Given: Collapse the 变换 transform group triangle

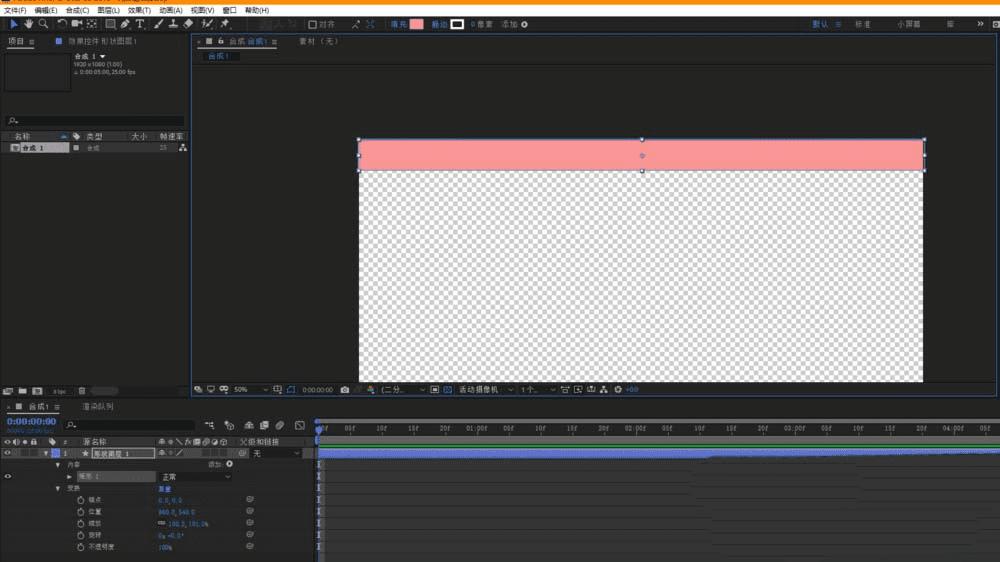Looking at the screenshot, I should tap(58, 489).
